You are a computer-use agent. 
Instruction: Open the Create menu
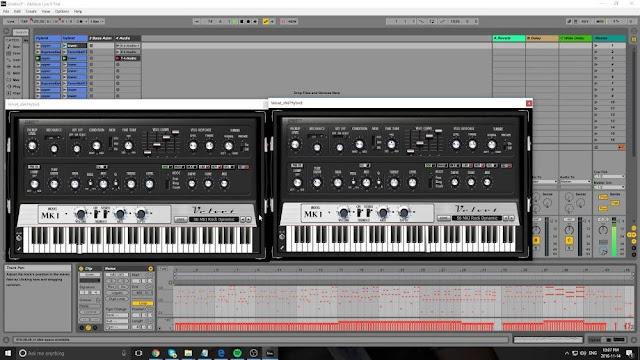[x=31, y=11]
